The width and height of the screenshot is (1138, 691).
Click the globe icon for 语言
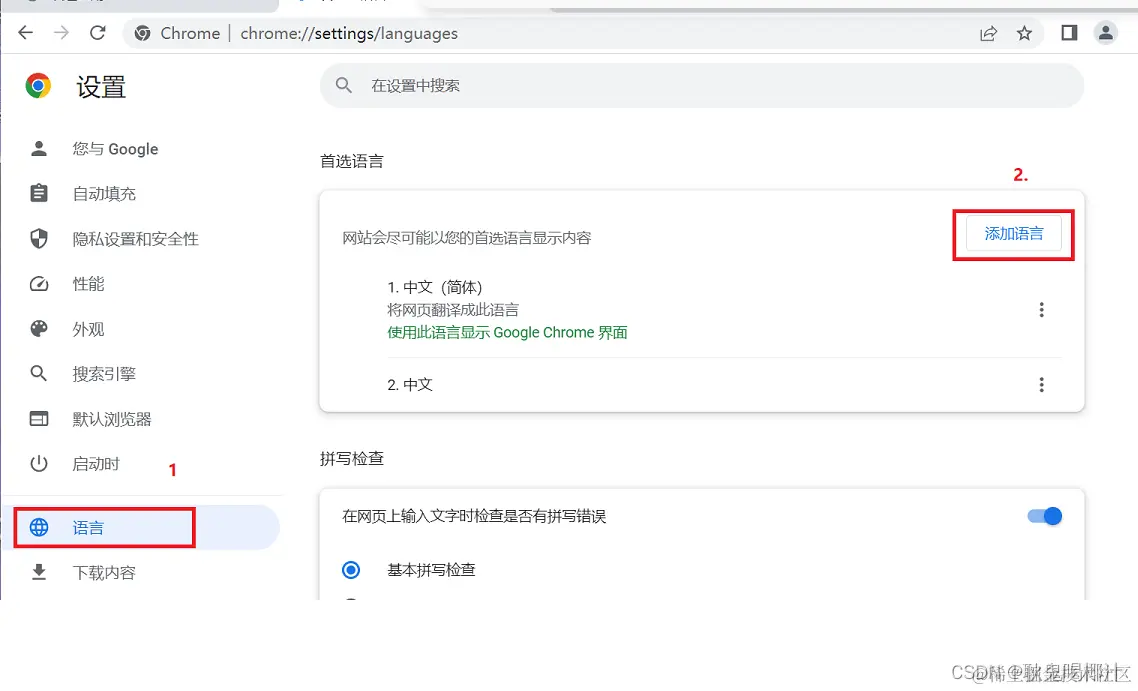(39, 528)
